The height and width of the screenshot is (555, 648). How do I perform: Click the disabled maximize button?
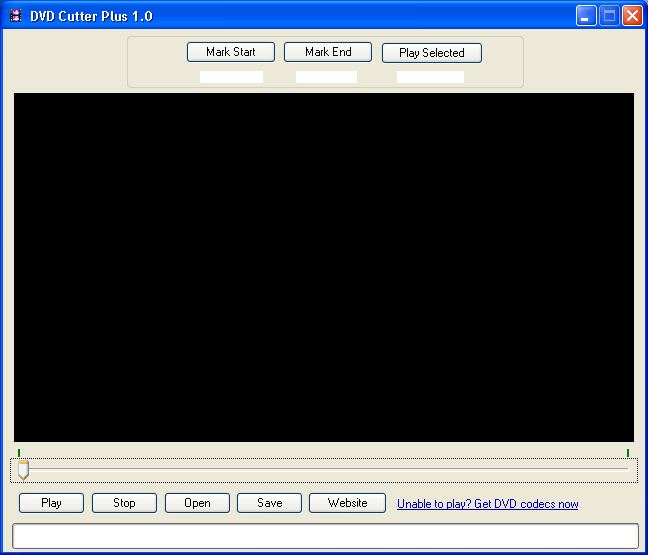pyautogui.click(x=609, y=16)
